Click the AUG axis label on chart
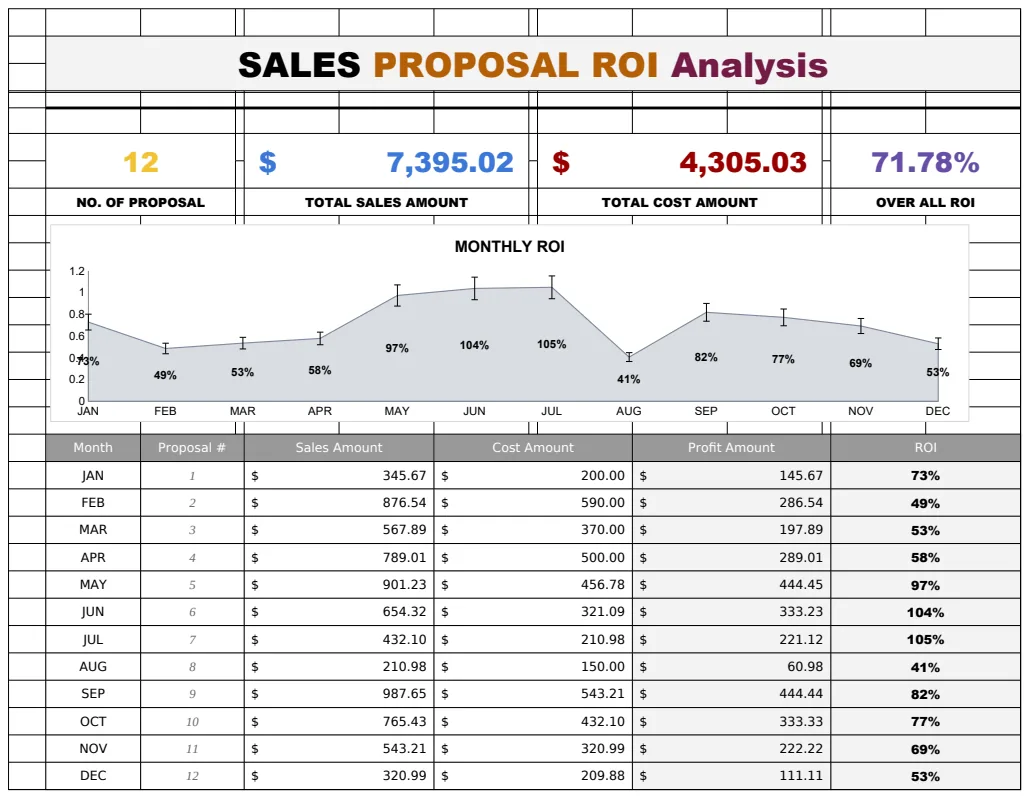The image size is (1030, 799). coord(629,411)
